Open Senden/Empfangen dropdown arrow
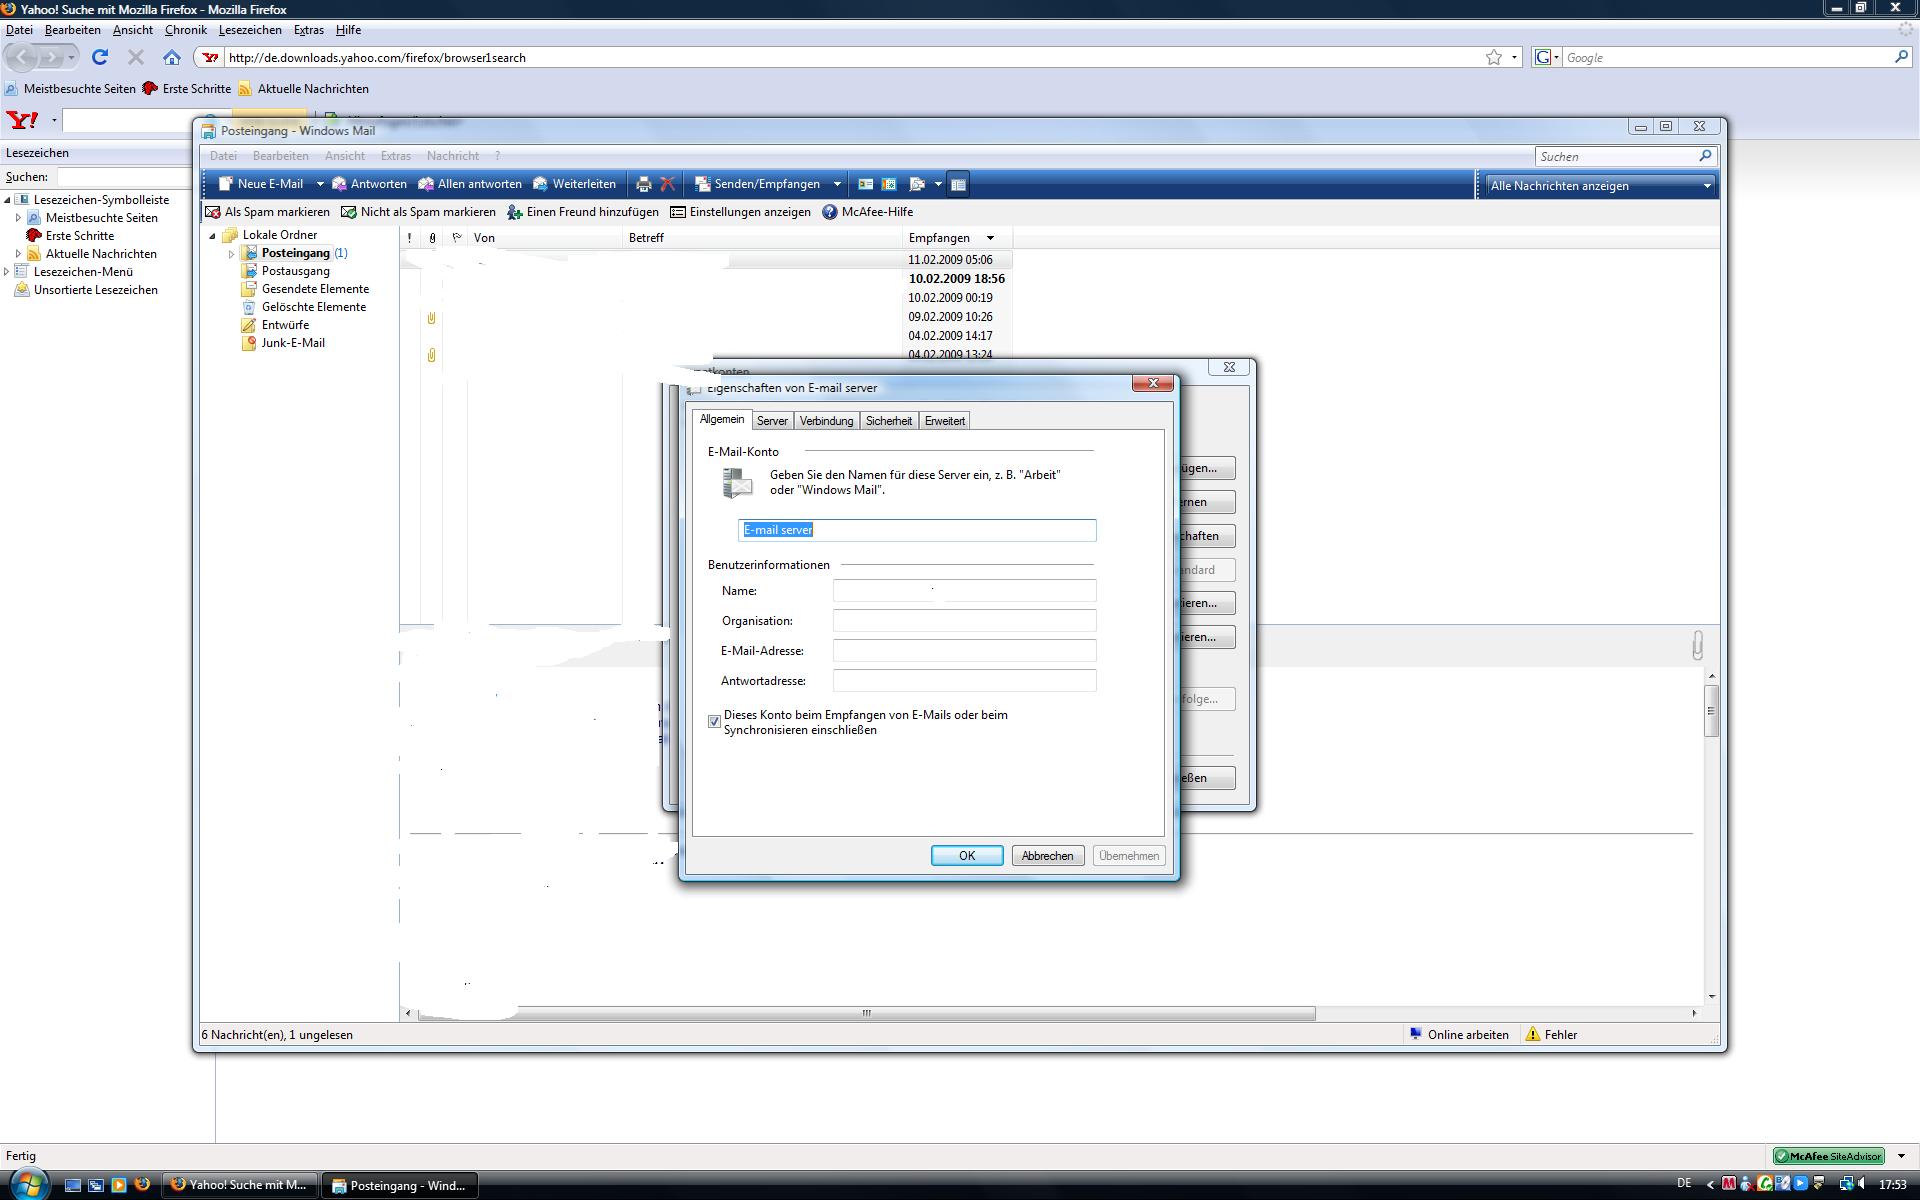Screen dimensions: 1920x1200 pos(837,184)
